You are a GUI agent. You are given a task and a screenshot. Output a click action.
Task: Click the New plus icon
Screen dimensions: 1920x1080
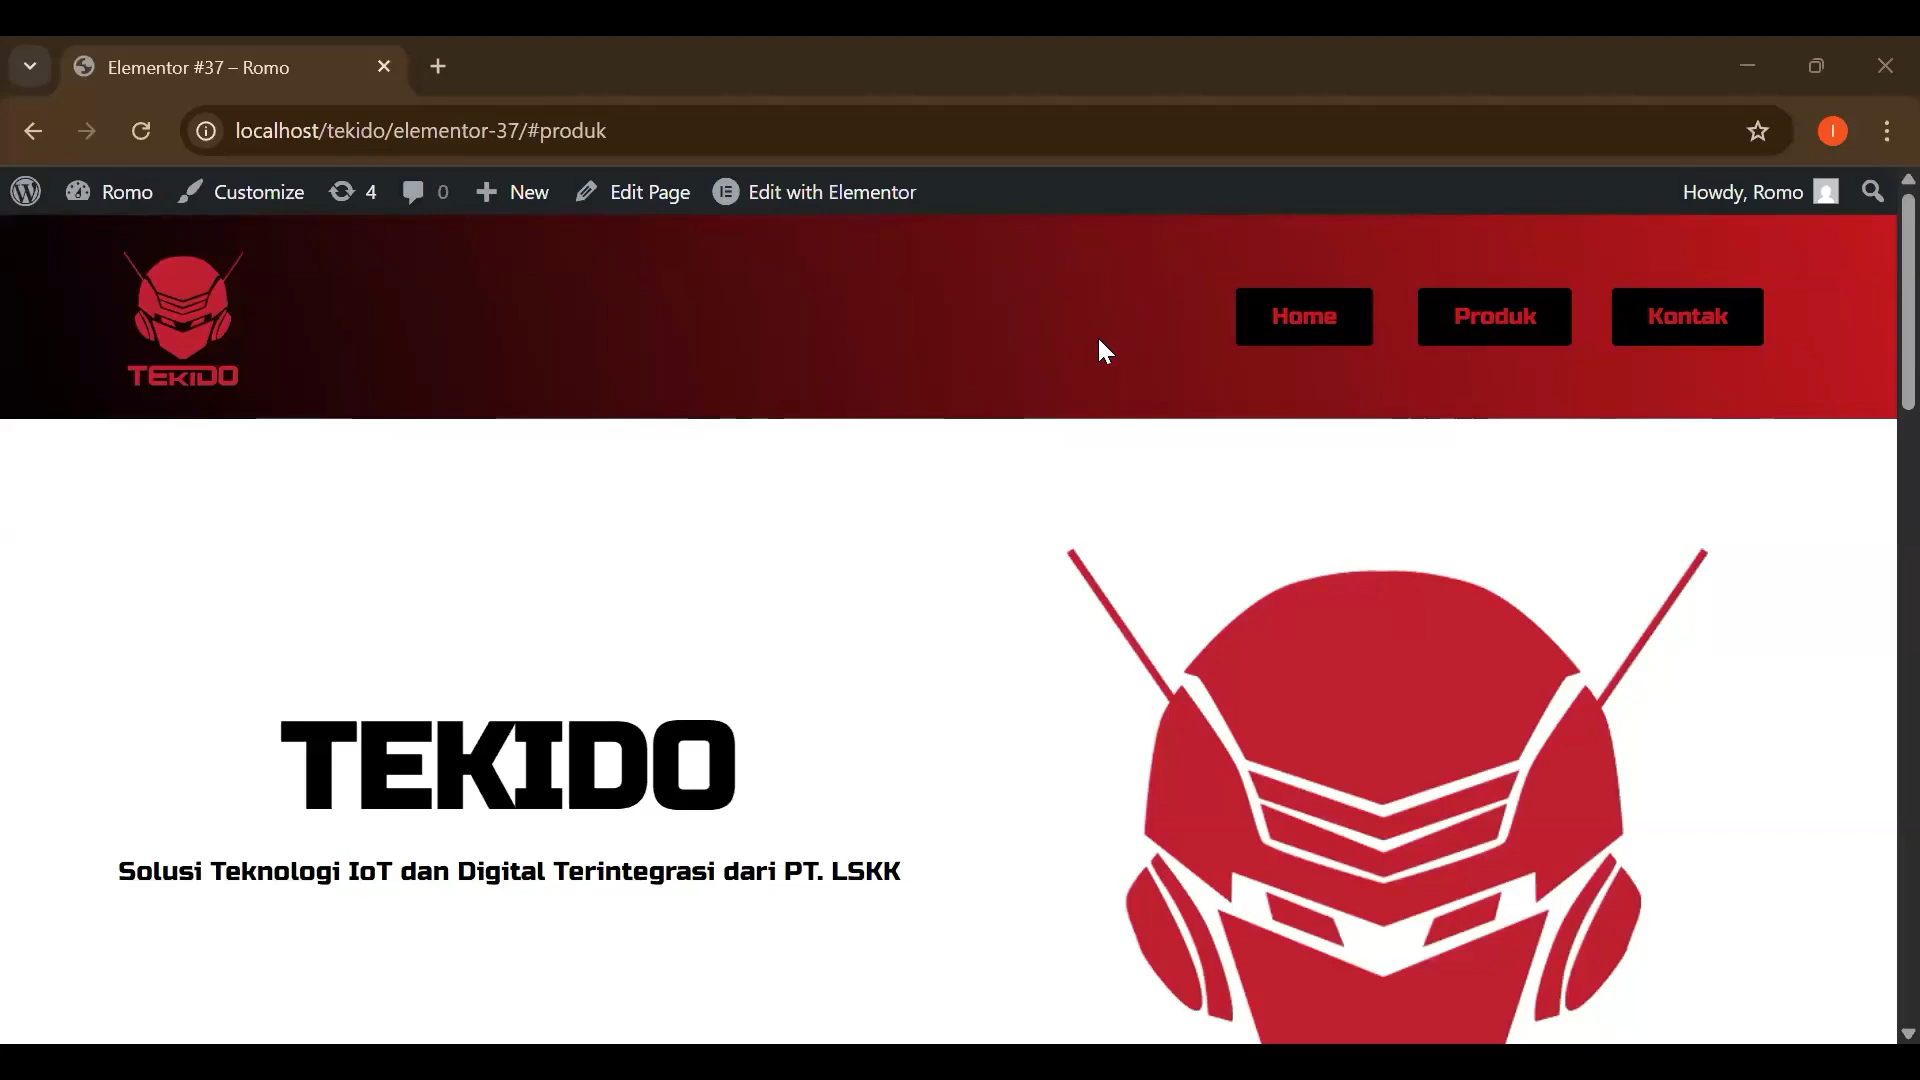coord(487,191)
